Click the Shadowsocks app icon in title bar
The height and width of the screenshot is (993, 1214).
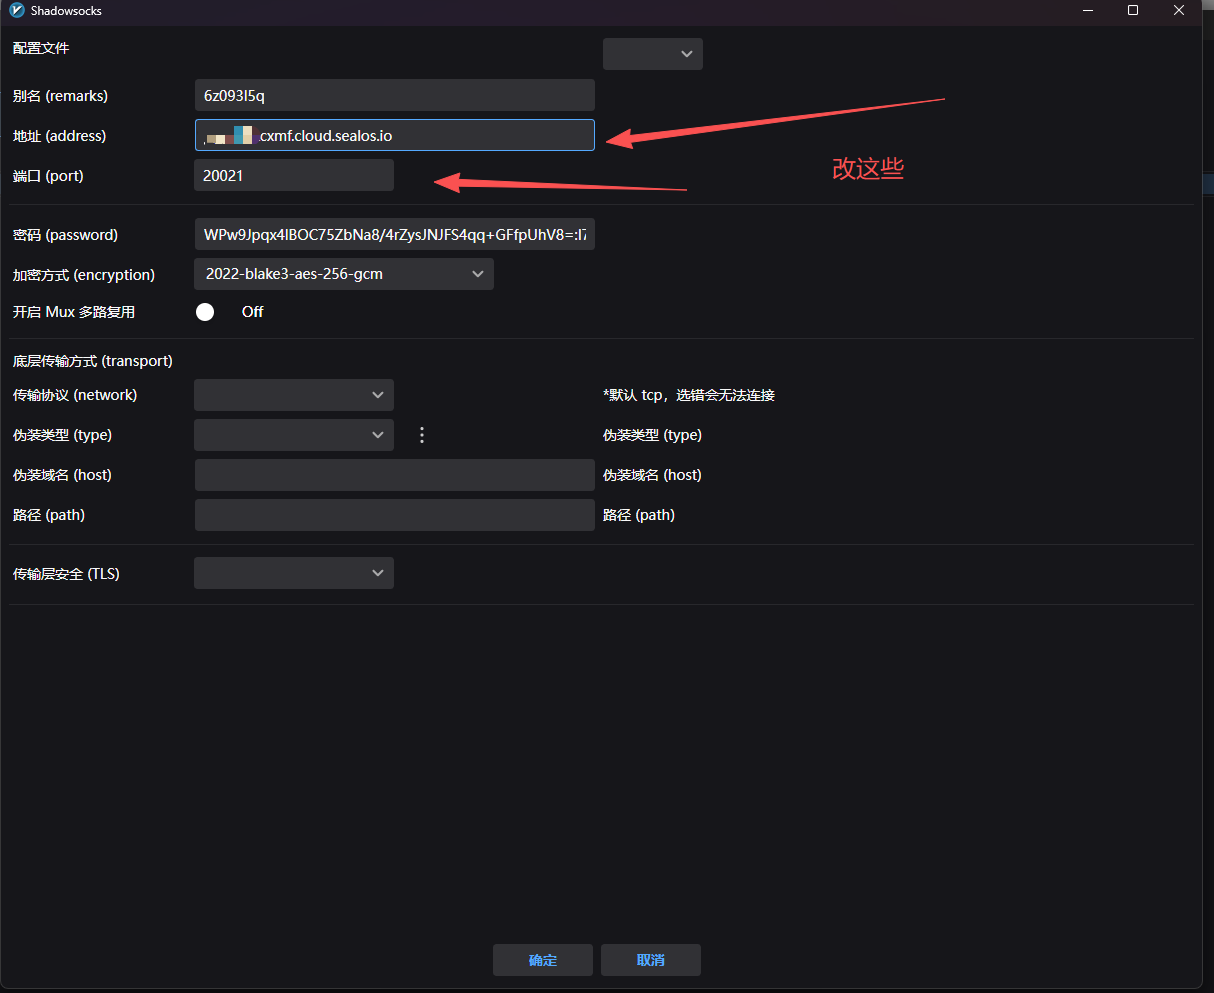point(16,11)
